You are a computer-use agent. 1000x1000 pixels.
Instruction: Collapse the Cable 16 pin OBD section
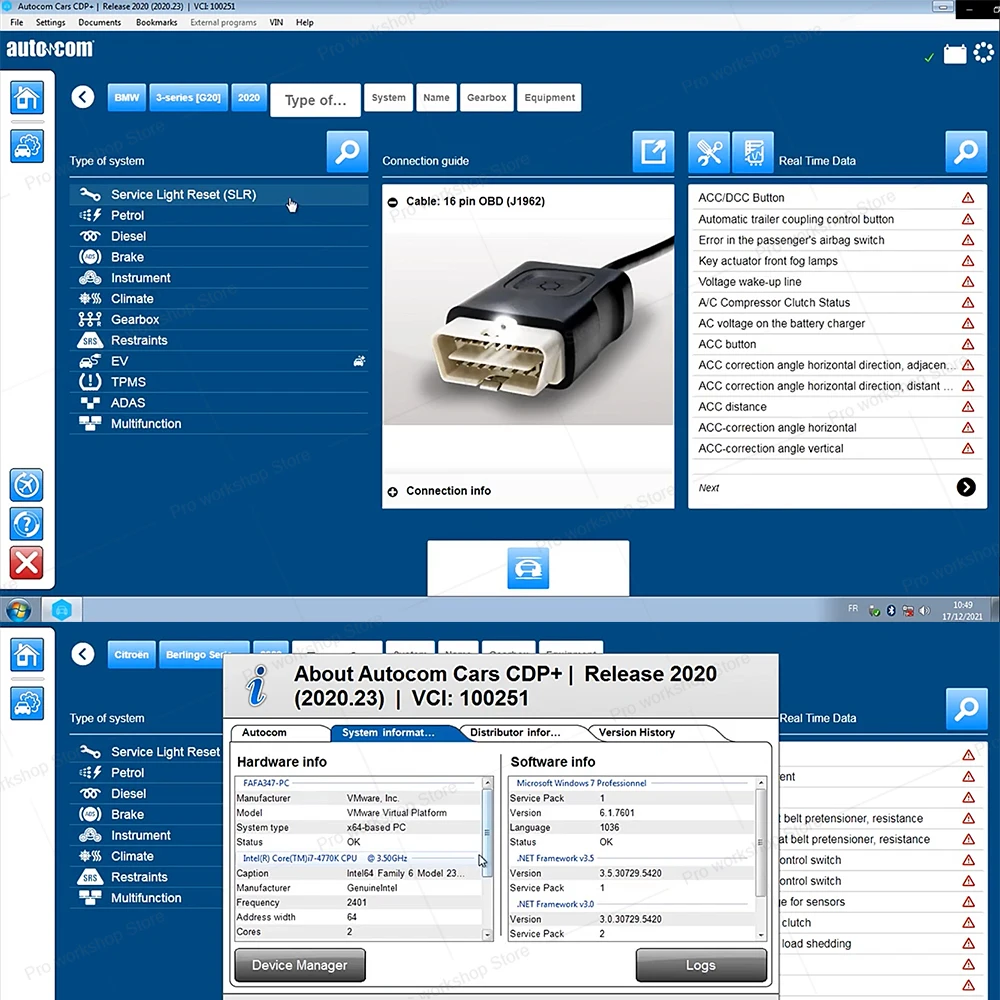(392, 202)
